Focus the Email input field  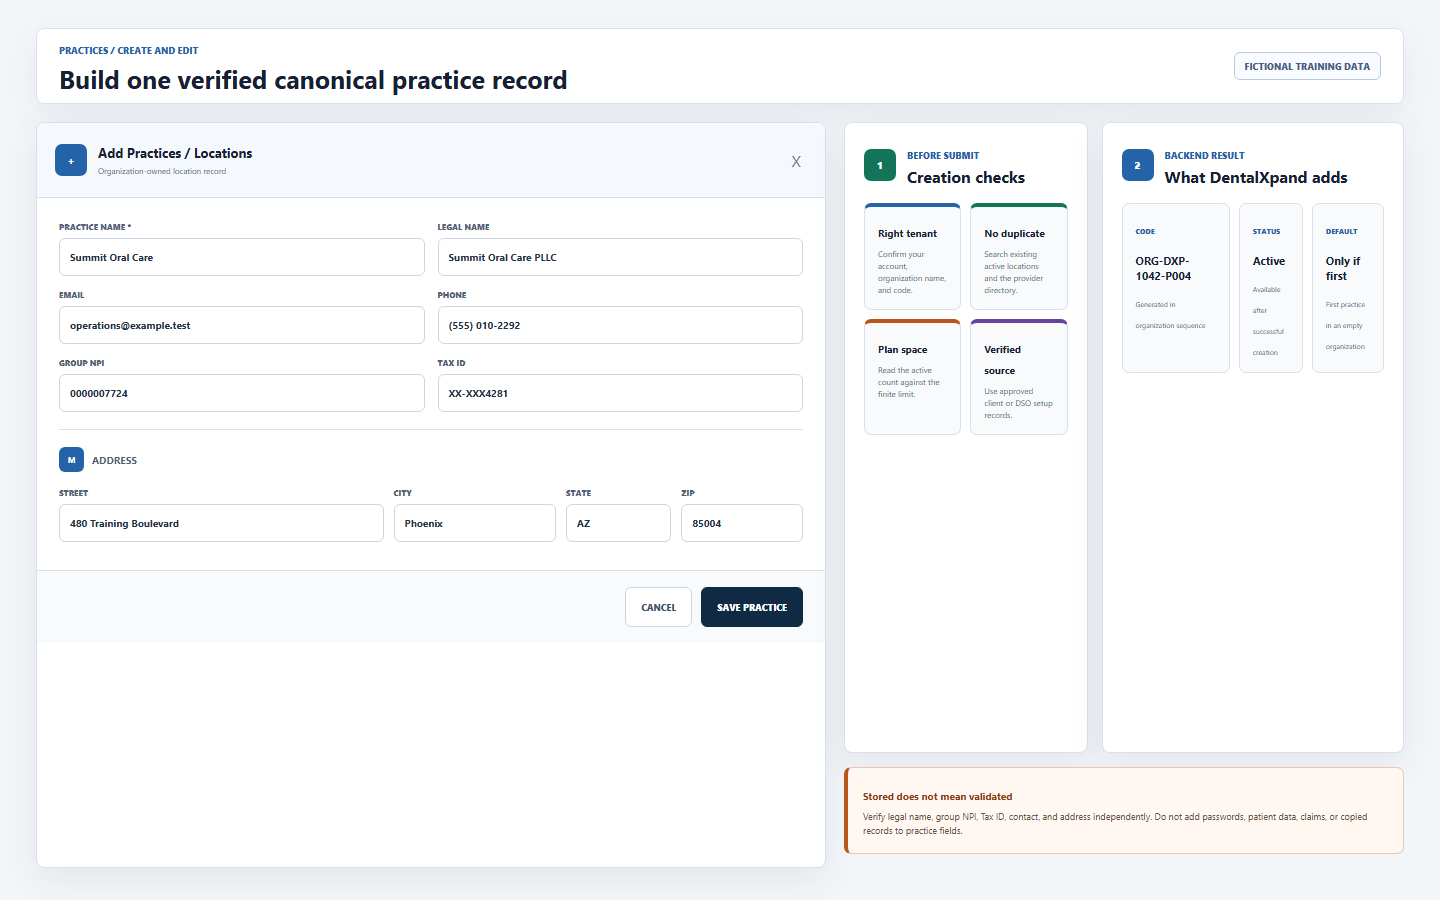click(x=242, y=325)
